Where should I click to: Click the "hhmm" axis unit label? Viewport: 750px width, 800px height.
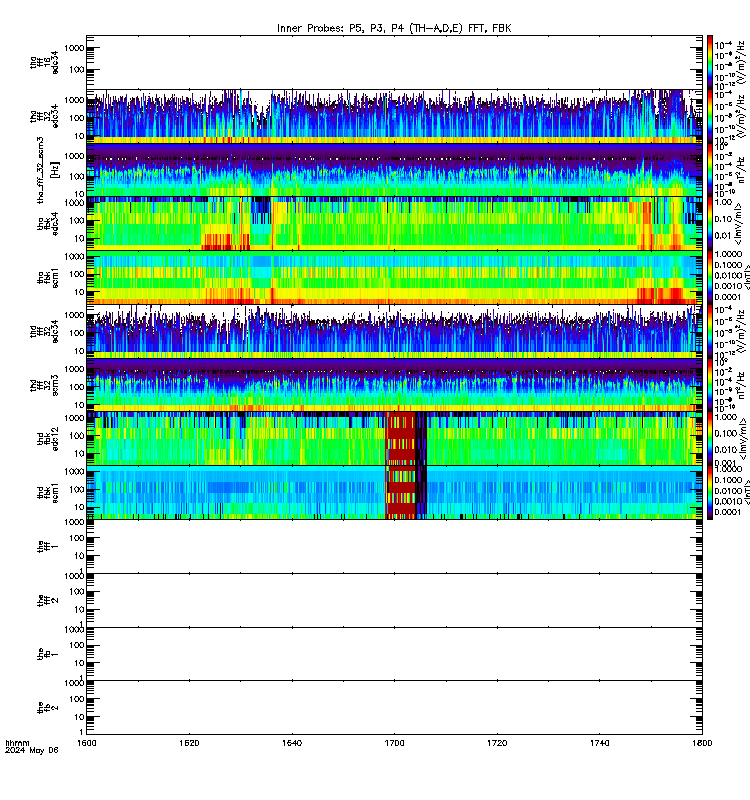(17, 743)
